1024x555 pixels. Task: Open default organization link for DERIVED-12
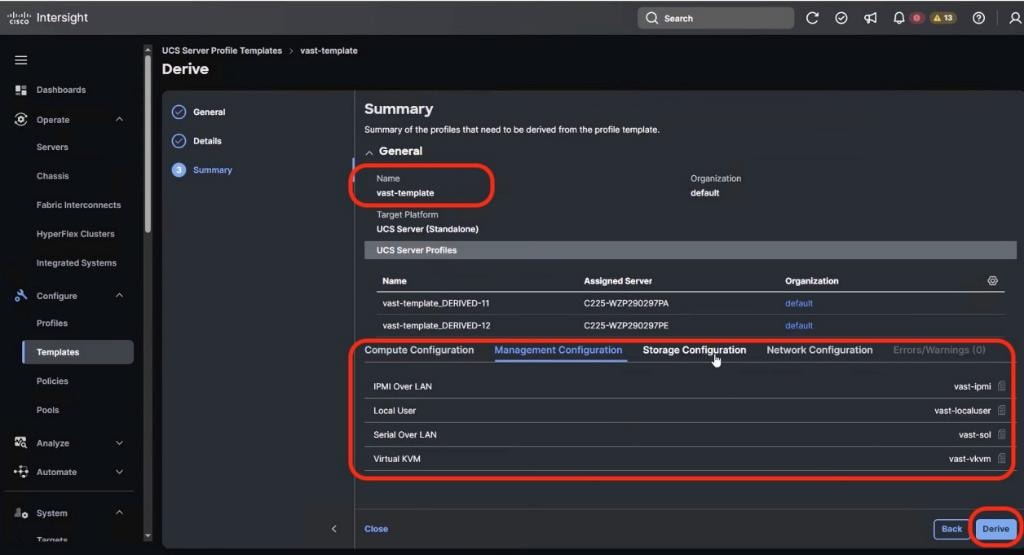tap(799, 325)
